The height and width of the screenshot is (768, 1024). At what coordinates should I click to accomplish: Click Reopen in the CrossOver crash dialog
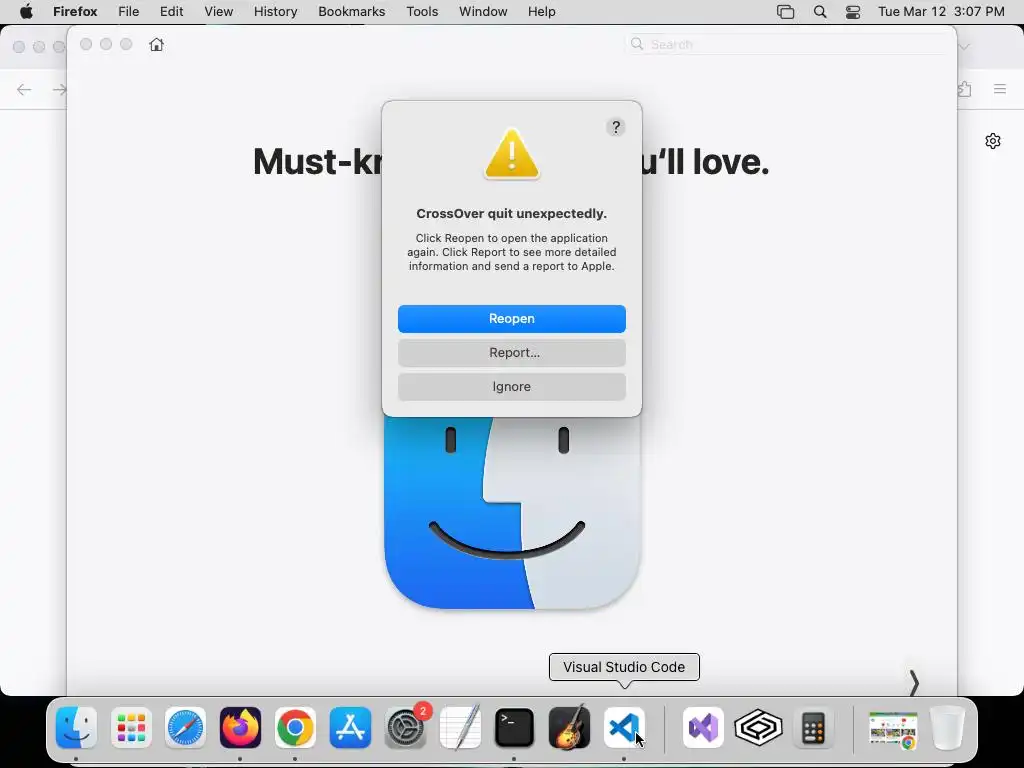511,319
